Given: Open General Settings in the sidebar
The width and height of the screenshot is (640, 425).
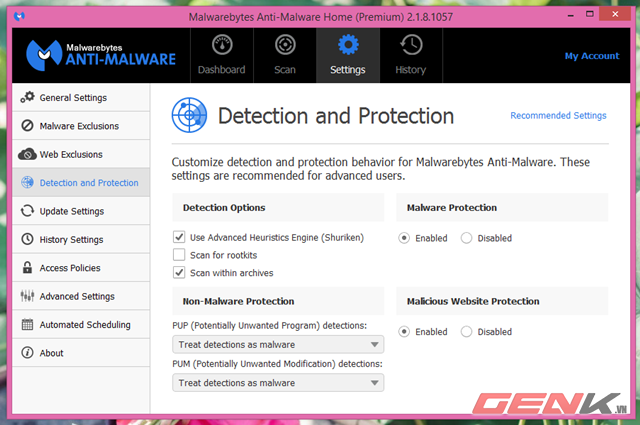Looking at the screenshot, I should (x=81, y=98).
